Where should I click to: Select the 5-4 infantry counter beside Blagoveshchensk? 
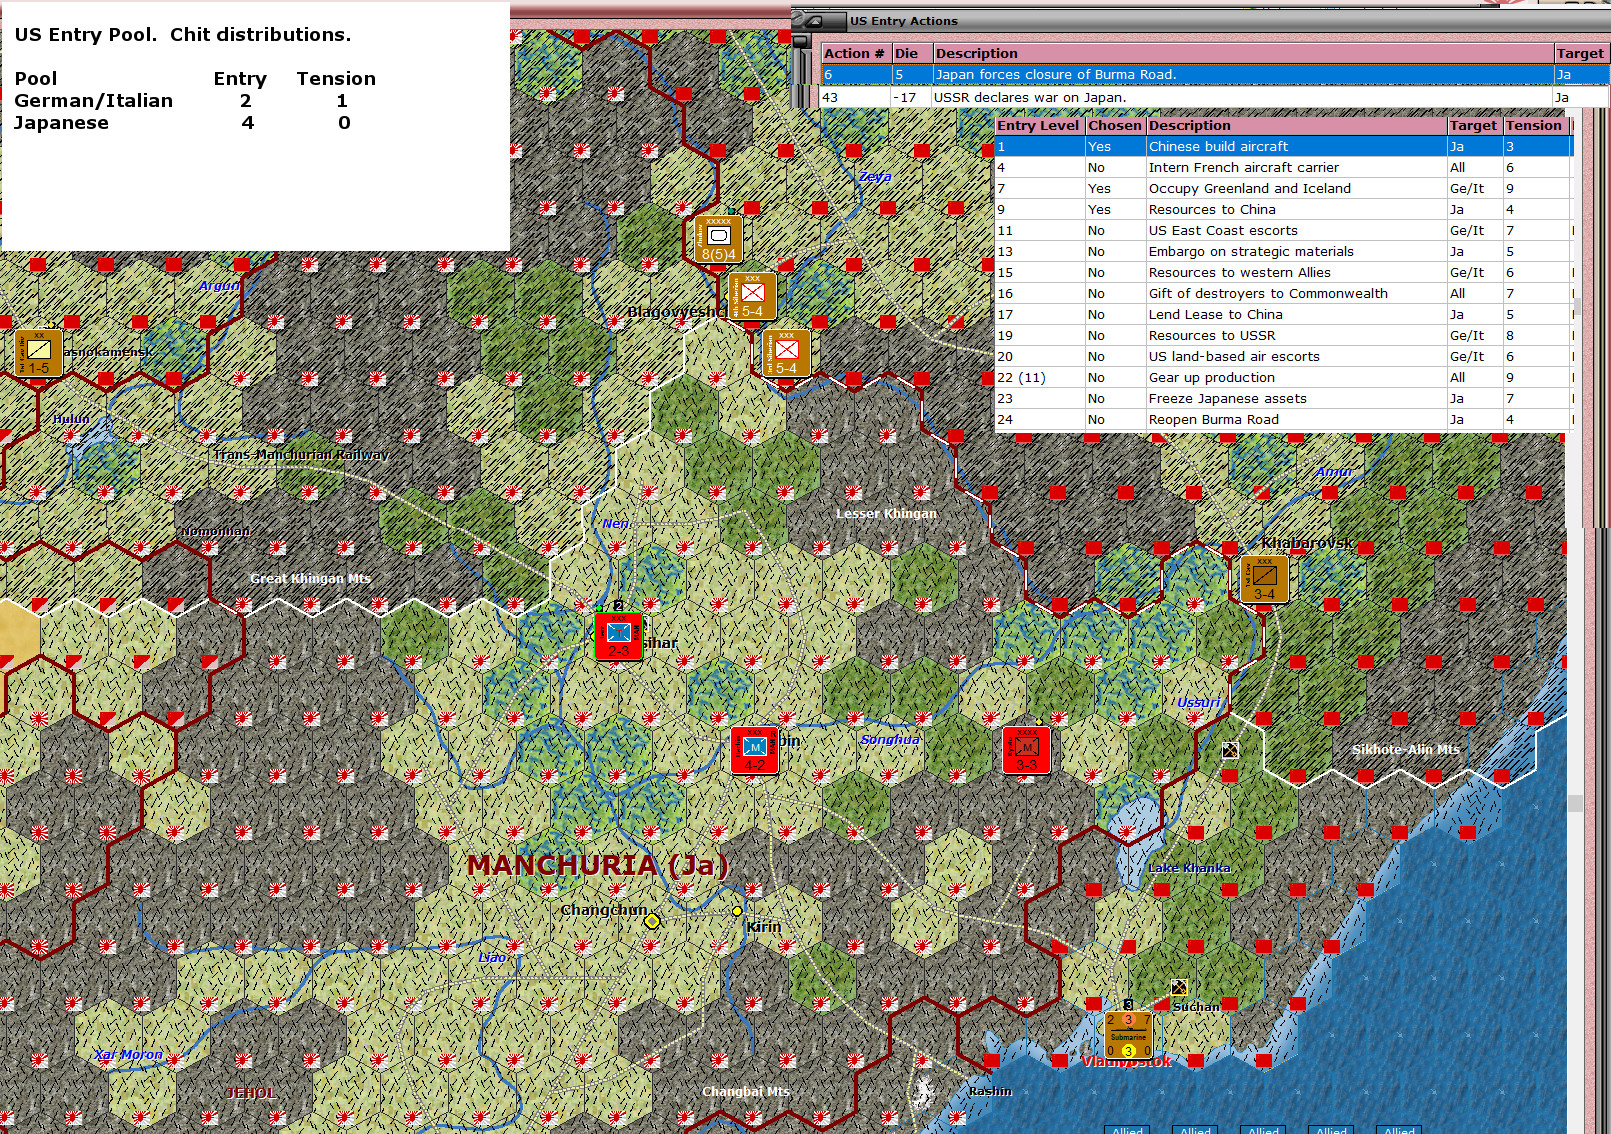tap(752, 296)
